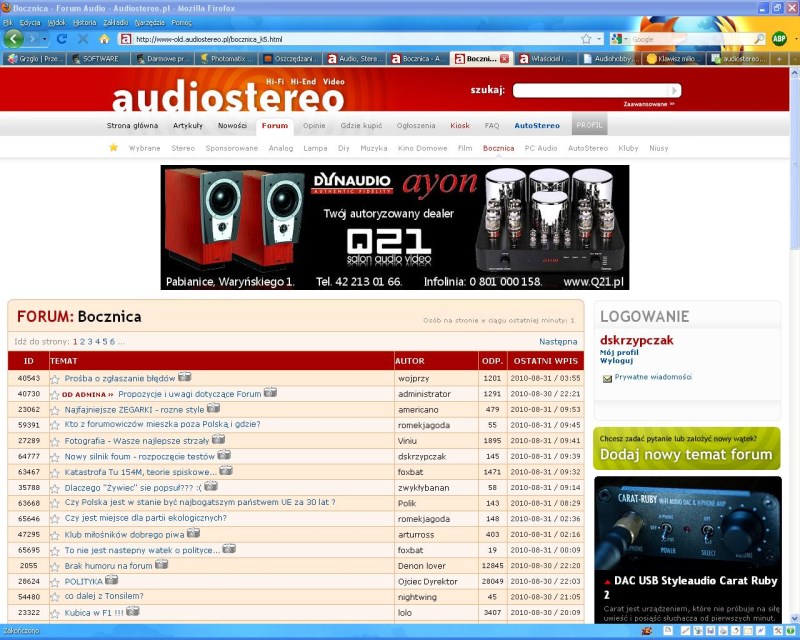Click the envelope icon beside Prywatne wiadomości

(x=607, y=379)
